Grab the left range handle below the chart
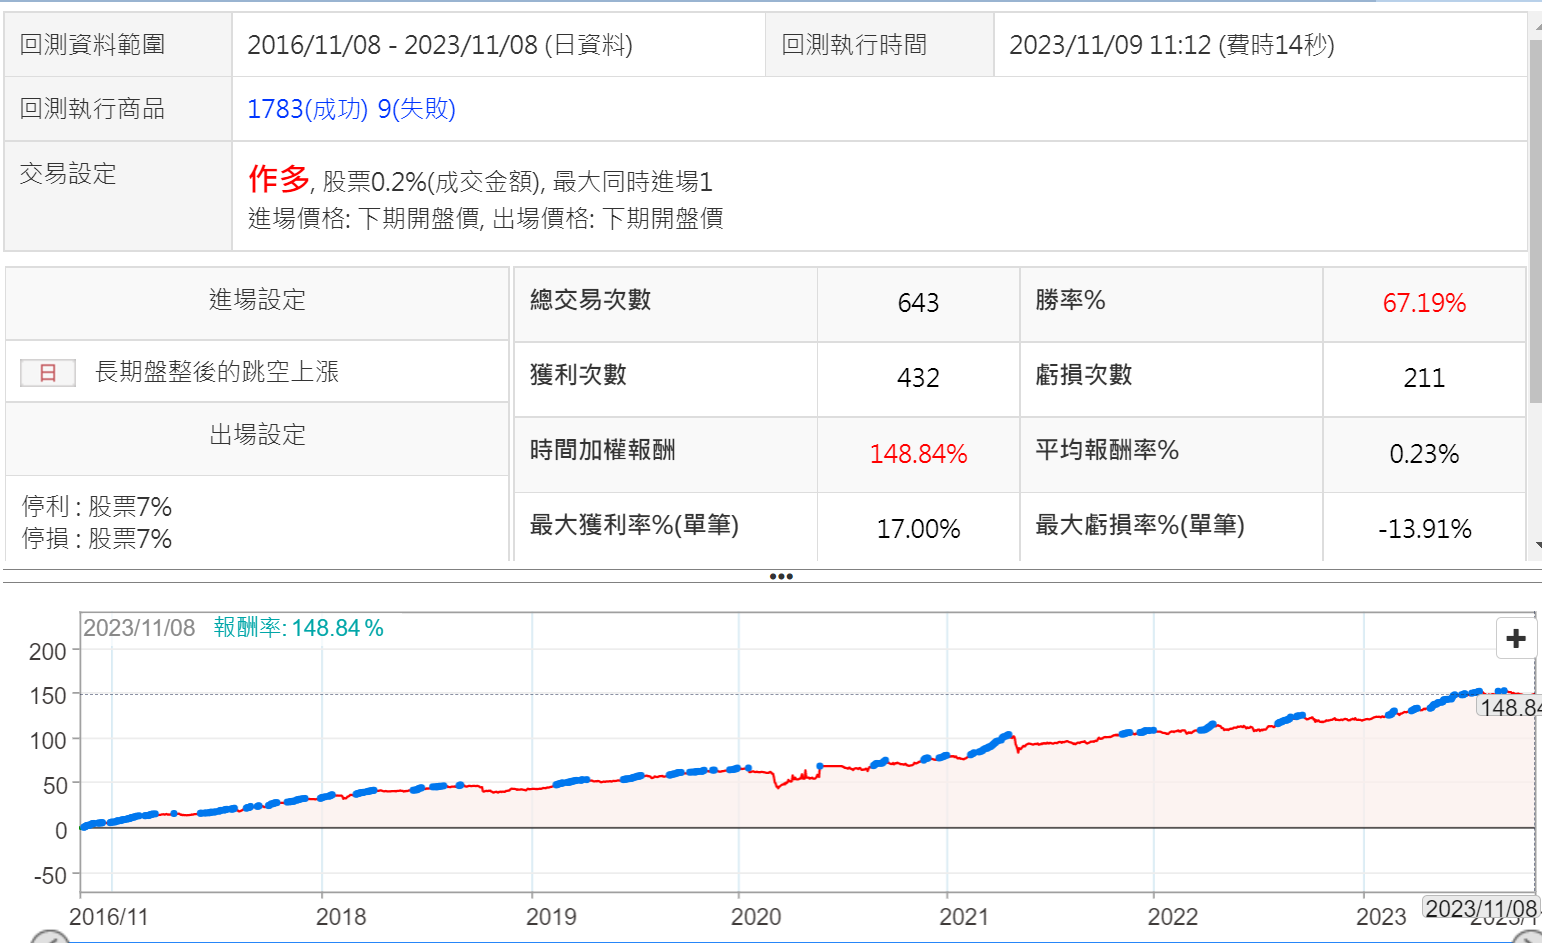1542x943 pixels. (x=48, y=938)
